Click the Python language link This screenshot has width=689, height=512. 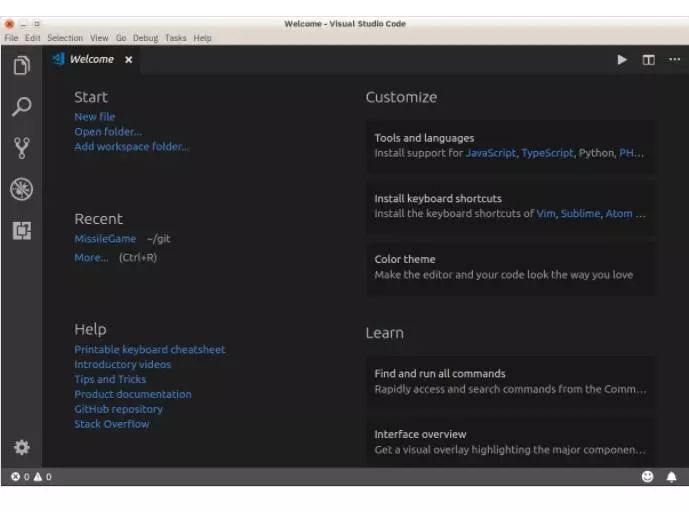596,153
